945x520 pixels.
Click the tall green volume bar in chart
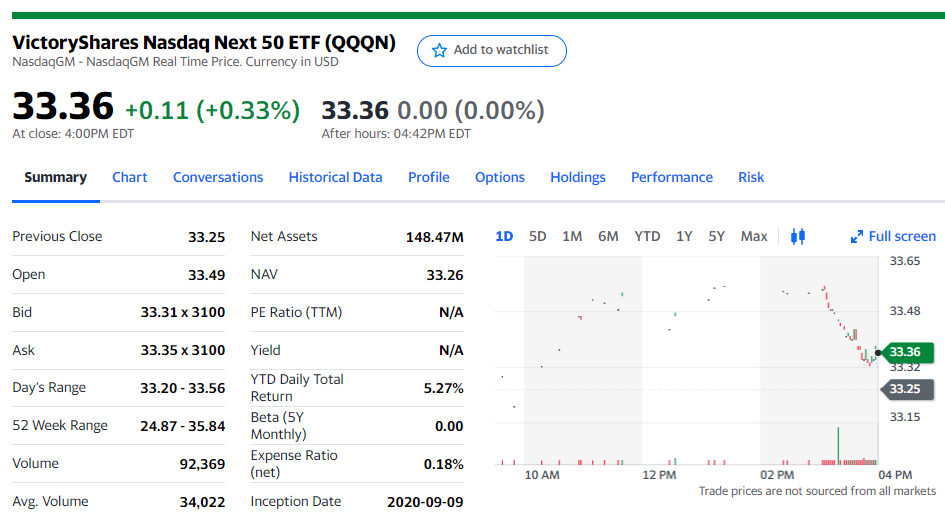coord(838,446)
